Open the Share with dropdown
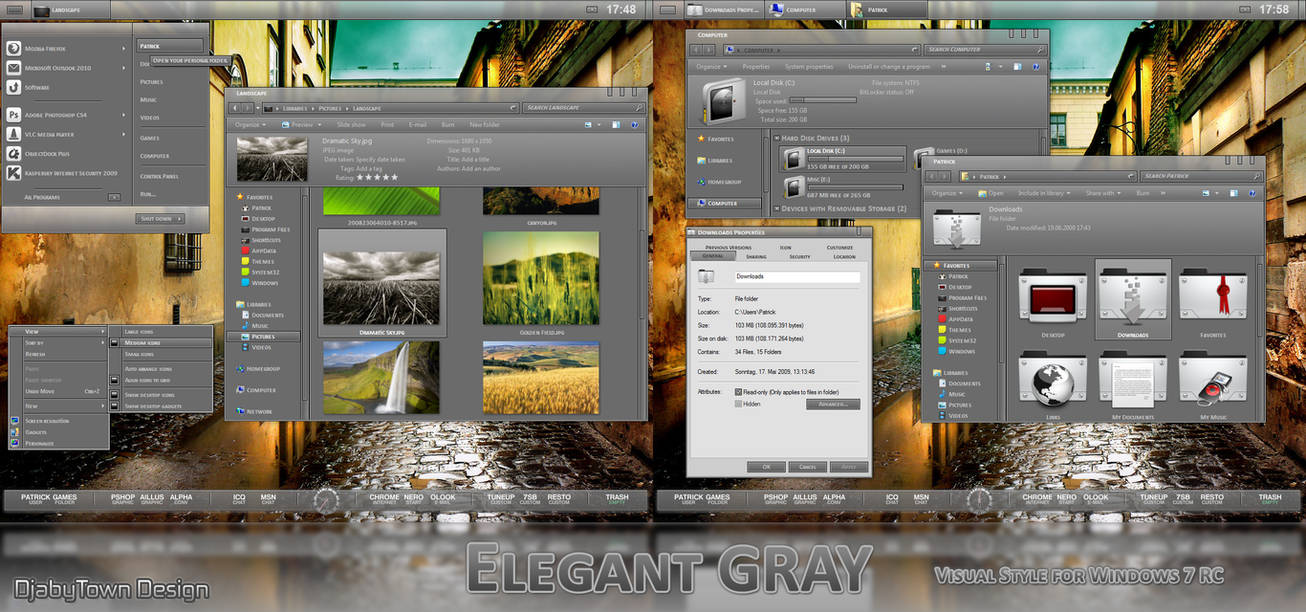This screenshot has width=1306, height=612. coord(1103,193)
